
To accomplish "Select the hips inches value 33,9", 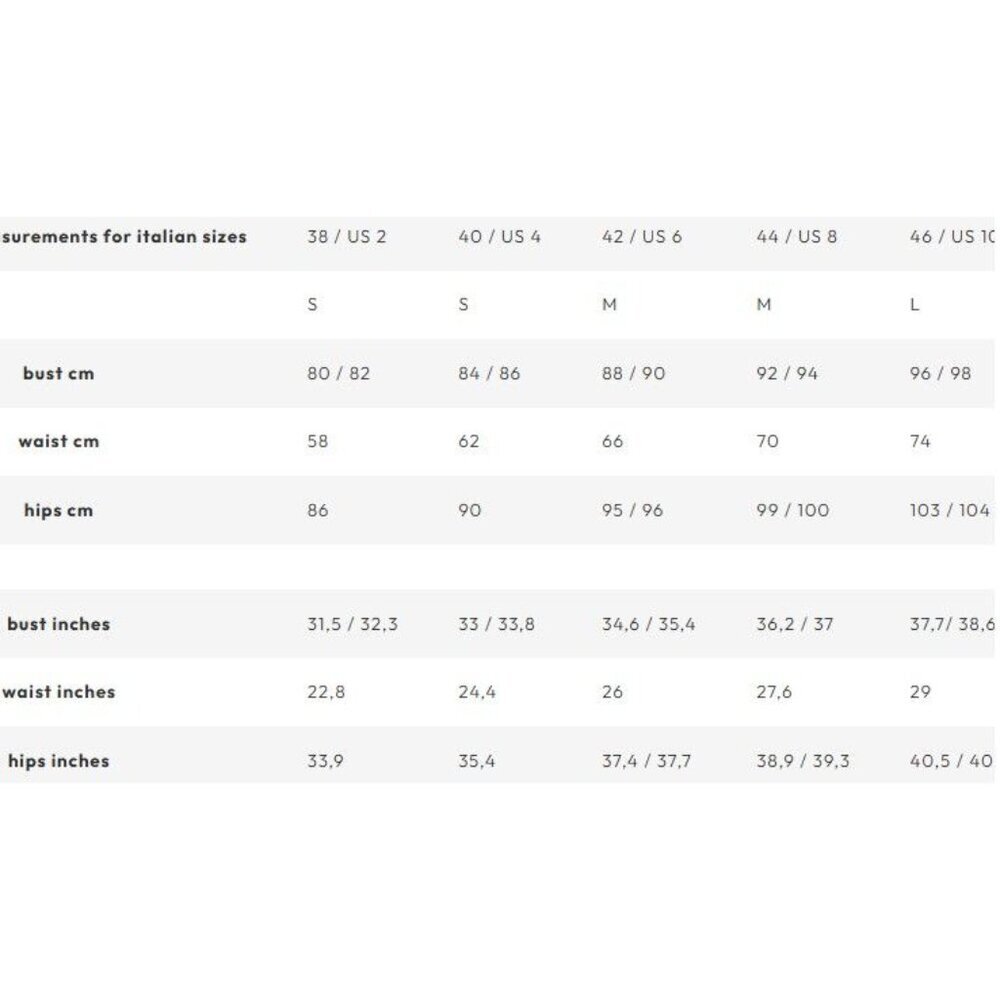I will point(325,761).
